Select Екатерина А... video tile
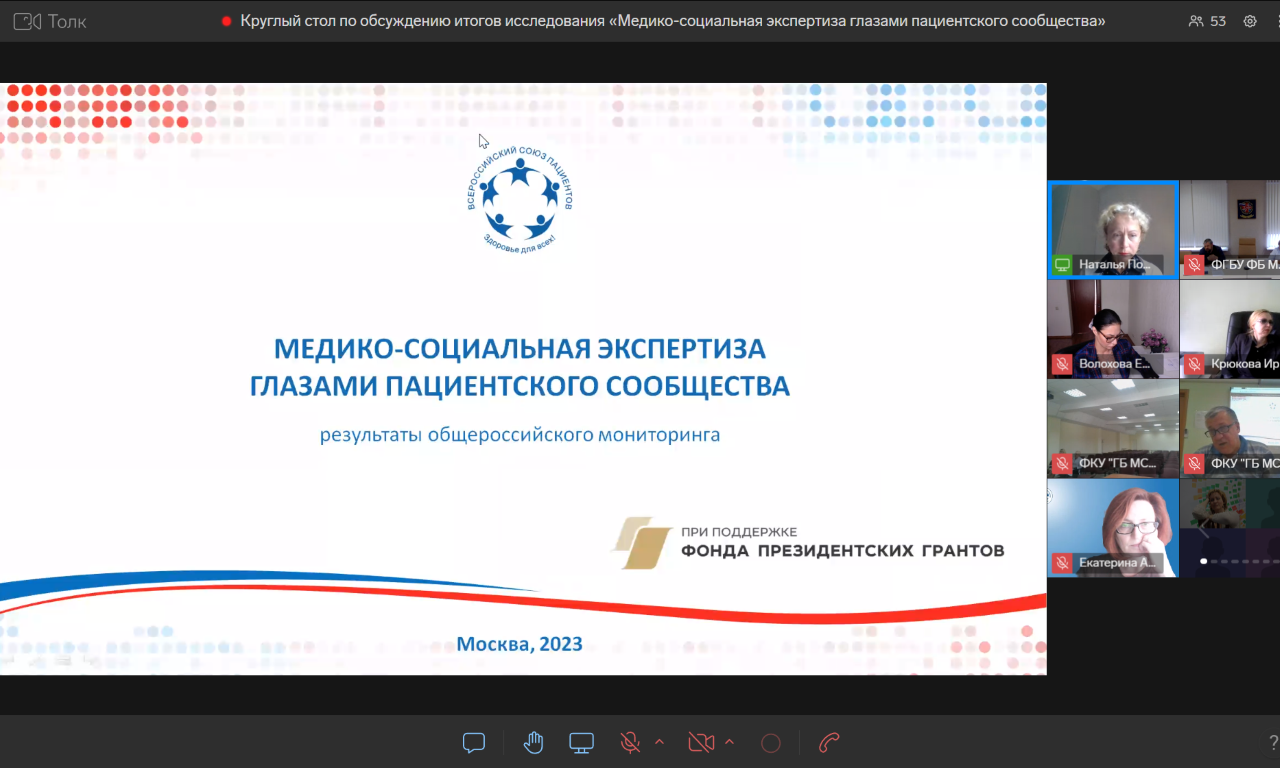 tap(1112, 527)
